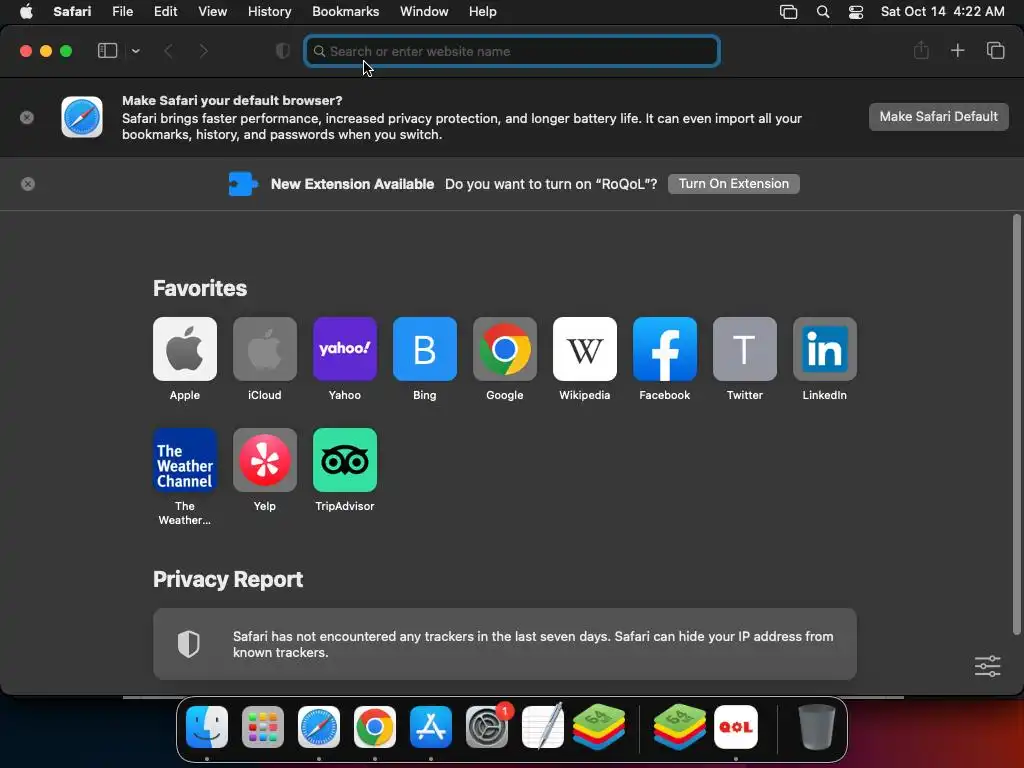
Task: Click the start page vertical scrollbar
Action: (1016, 424)
